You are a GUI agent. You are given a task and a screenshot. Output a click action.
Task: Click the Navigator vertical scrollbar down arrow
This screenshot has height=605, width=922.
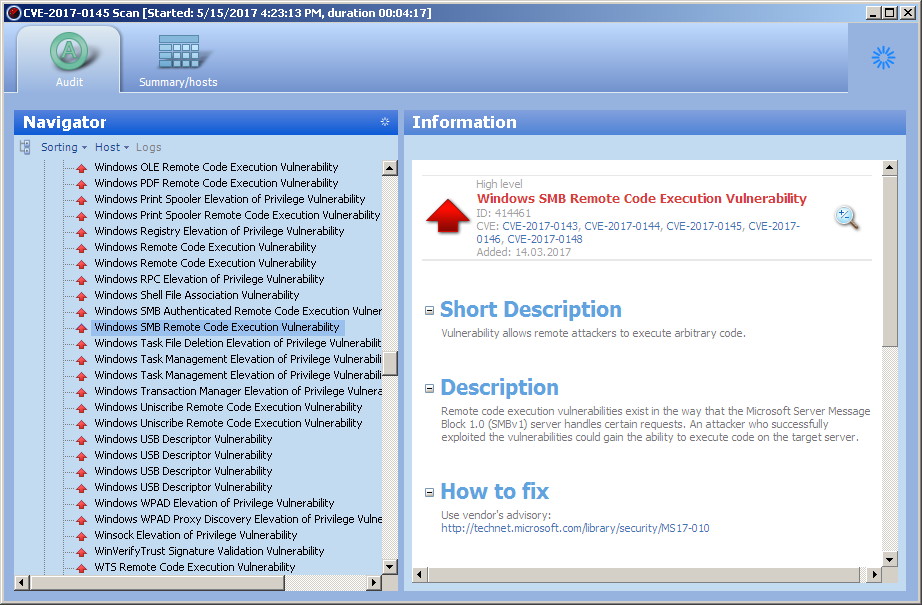390,566
